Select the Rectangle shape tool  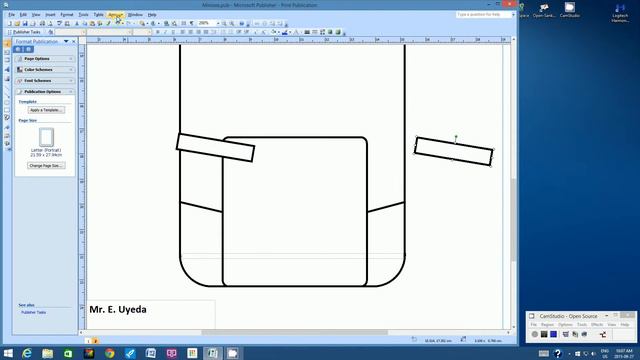pyautogui.click(x=7, y=110)
